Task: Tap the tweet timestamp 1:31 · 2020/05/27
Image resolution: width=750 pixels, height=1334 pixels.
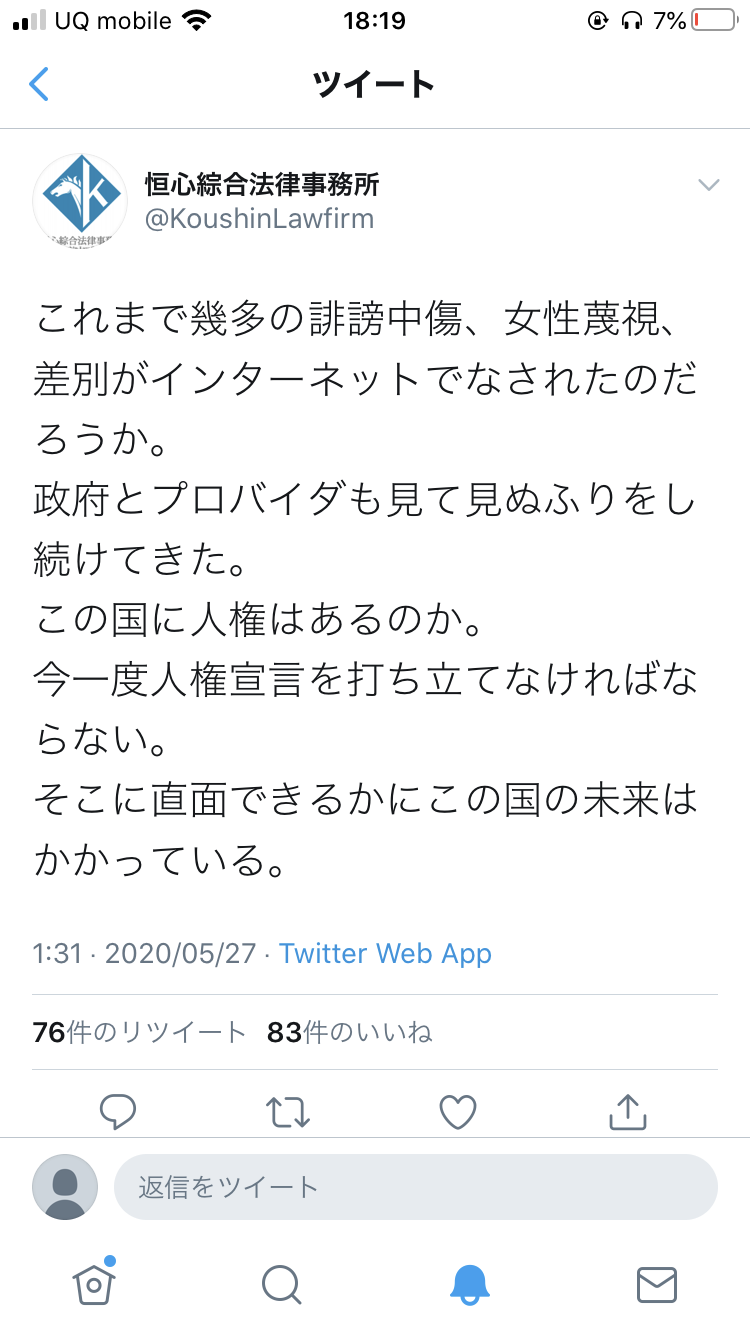Action: (144, 953)
